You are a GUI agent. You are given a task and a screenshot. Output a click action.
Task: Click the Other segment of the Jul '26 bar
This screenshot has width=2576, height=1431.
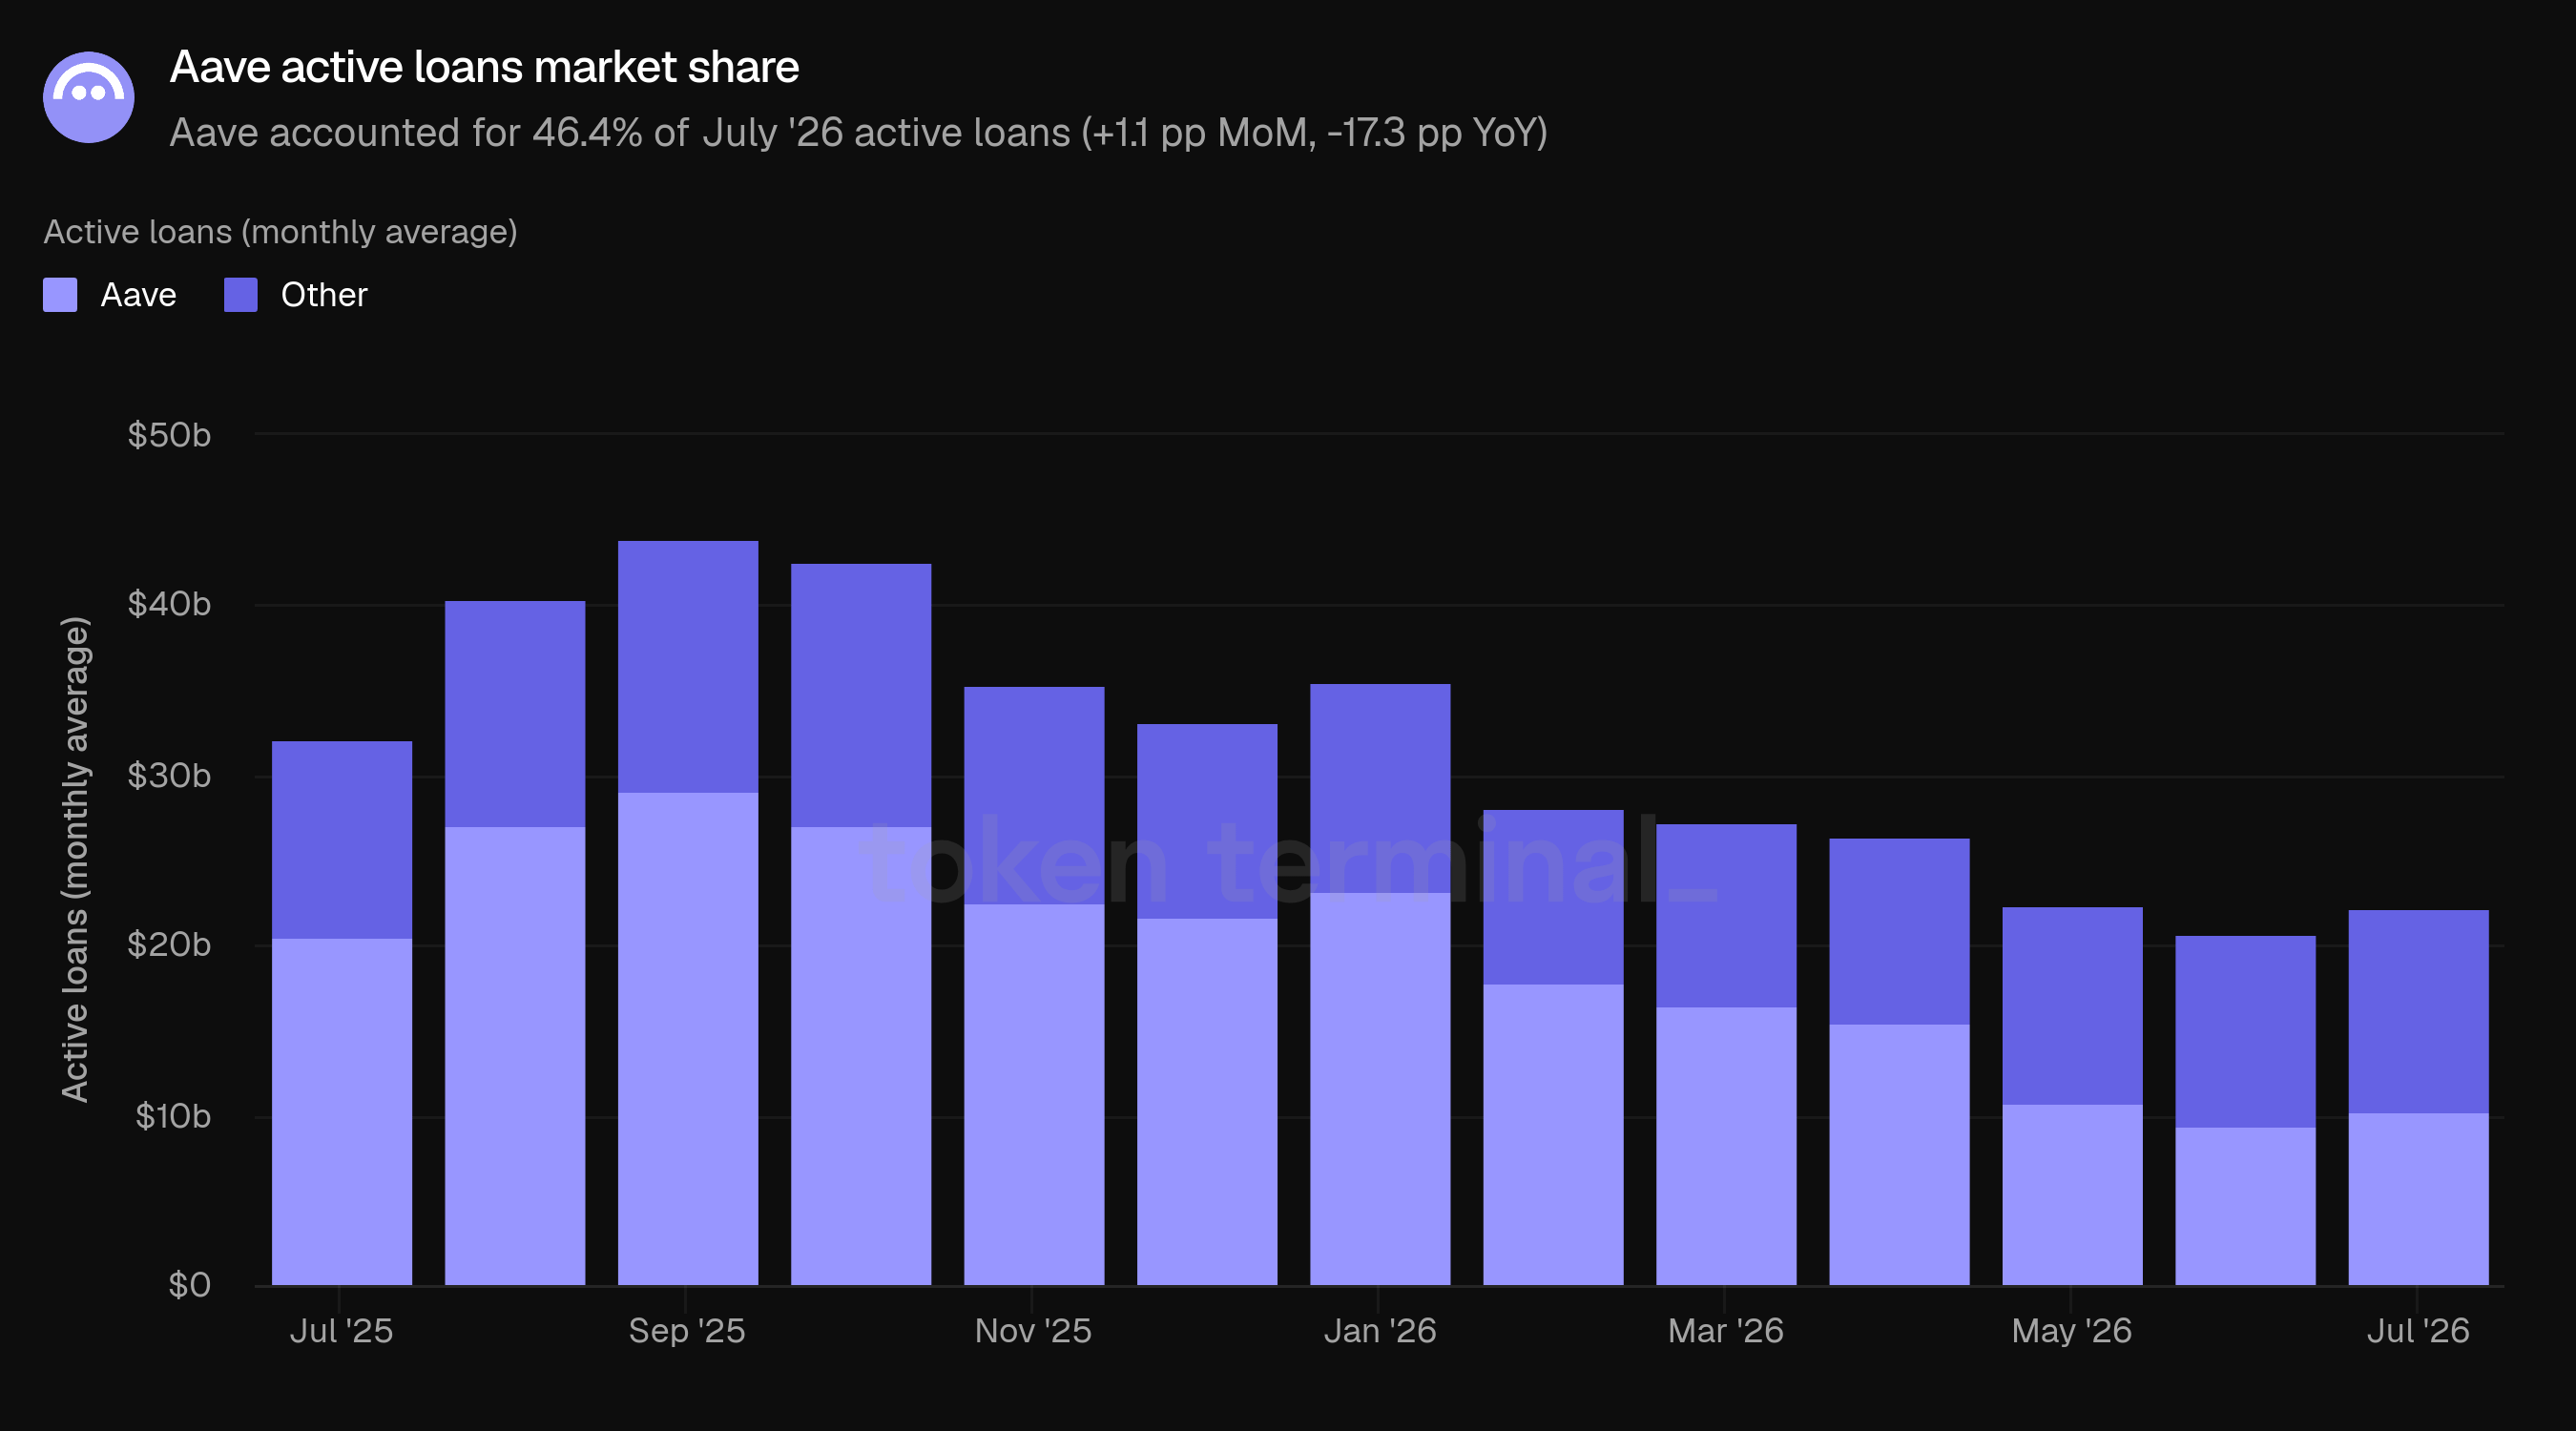[2418, 1011]
